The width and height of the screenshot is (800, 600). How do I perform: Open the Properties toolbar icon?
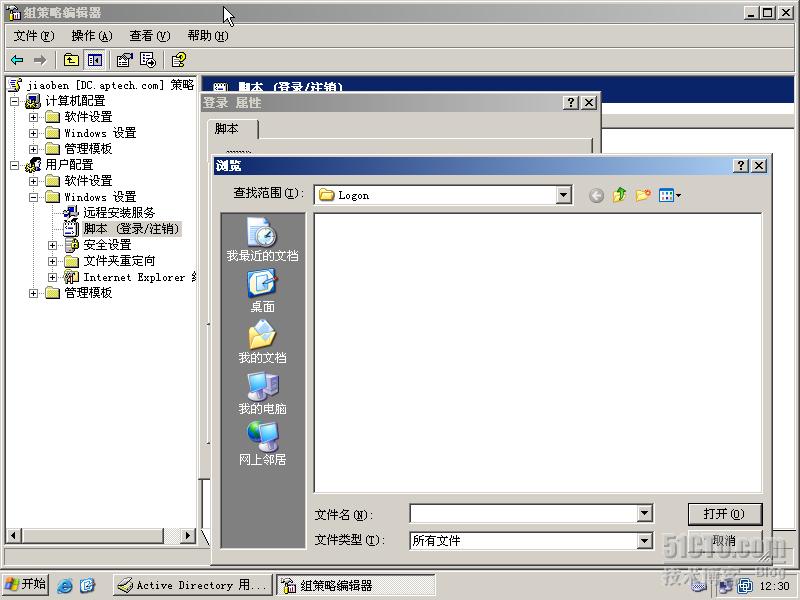(124, 60)
